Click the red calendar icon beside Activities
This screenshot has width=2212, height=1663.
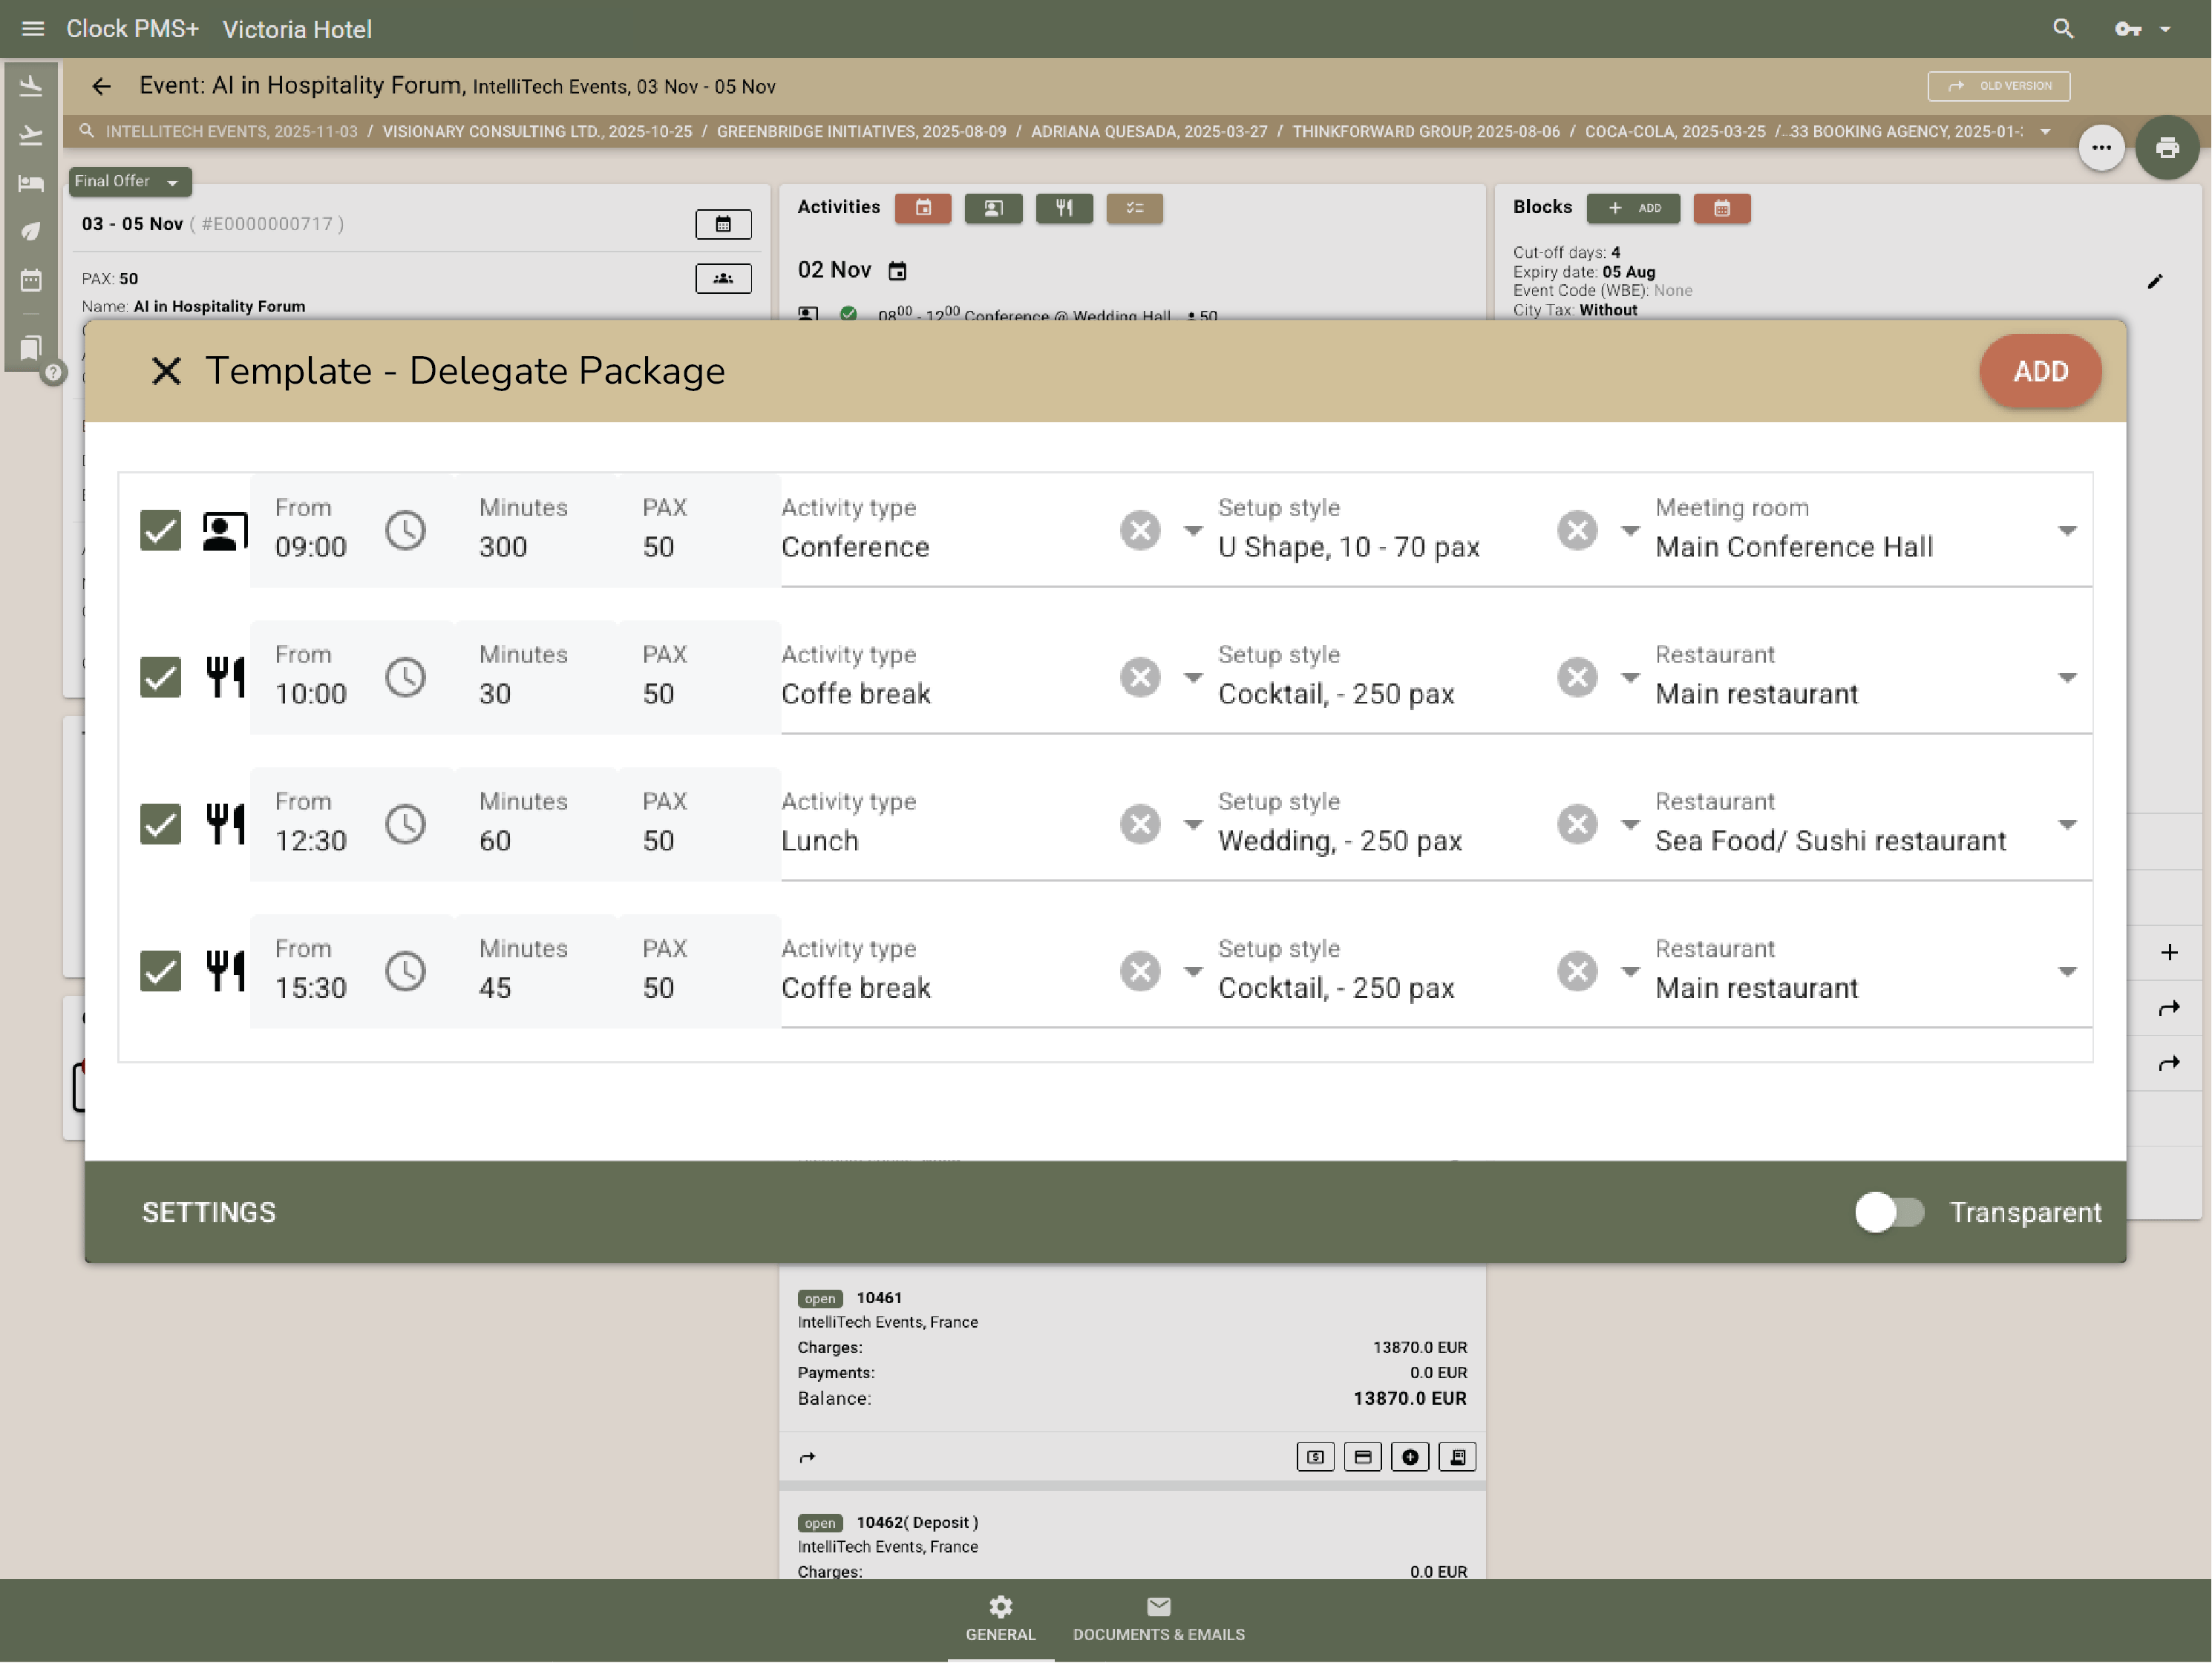pyautogui.click(x=922, y=209)
